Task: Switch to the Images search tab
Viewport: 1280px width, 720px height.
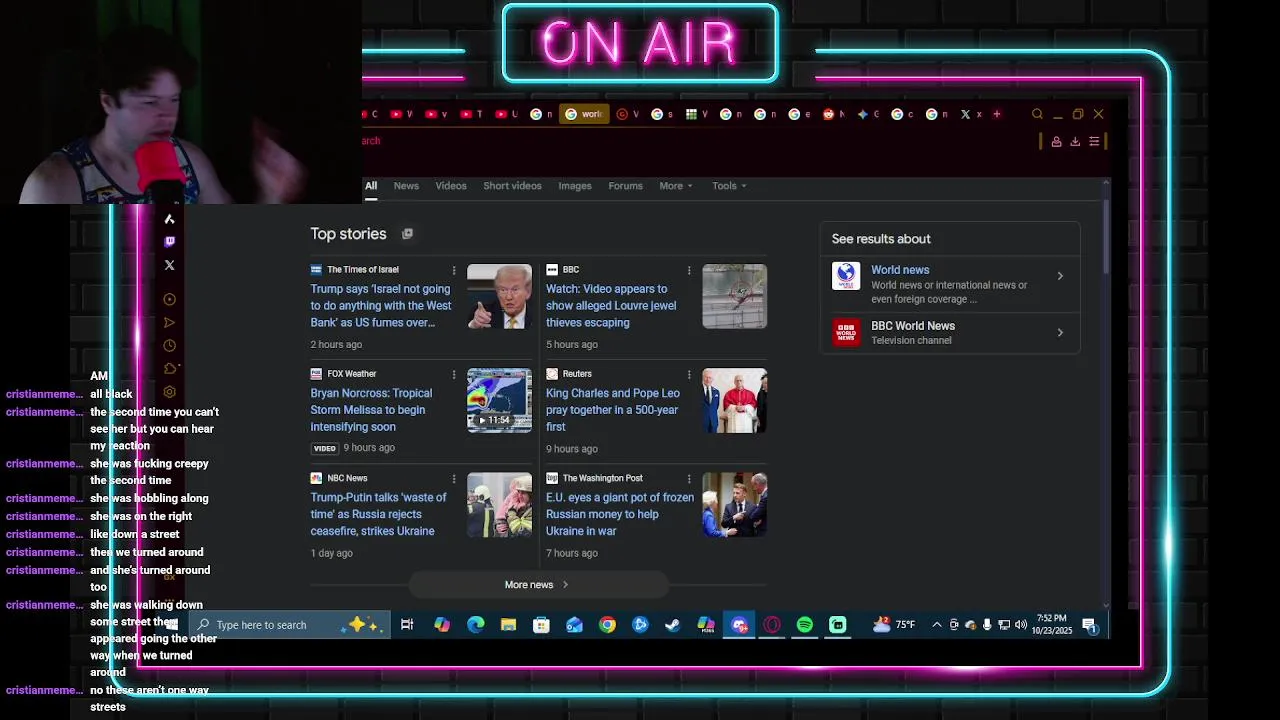Action: tap(575, 186)
